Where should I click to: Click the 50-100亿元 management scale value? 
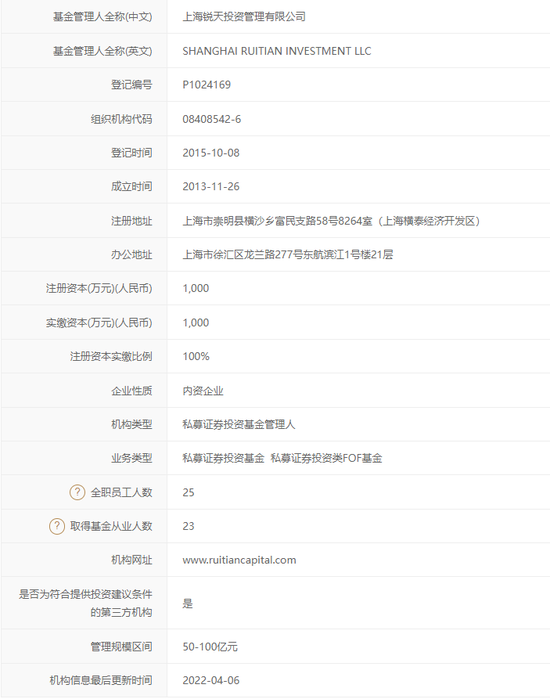coord(210,646)
